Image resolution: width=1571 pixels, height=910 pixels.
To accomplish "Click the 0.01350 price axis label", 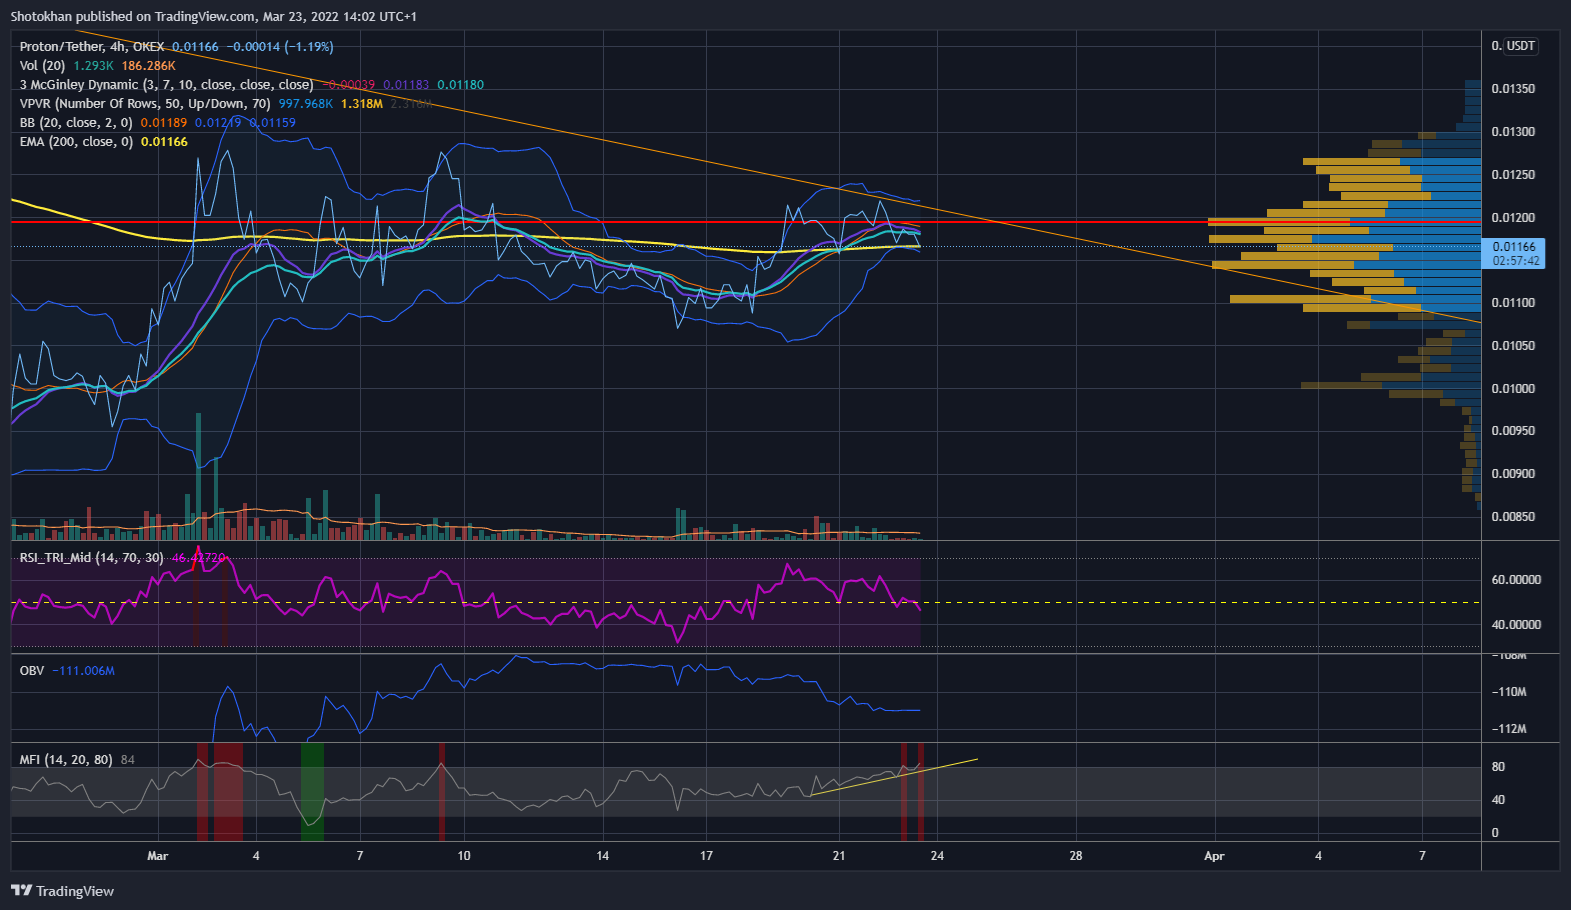I will click(x=1513, y=89).
